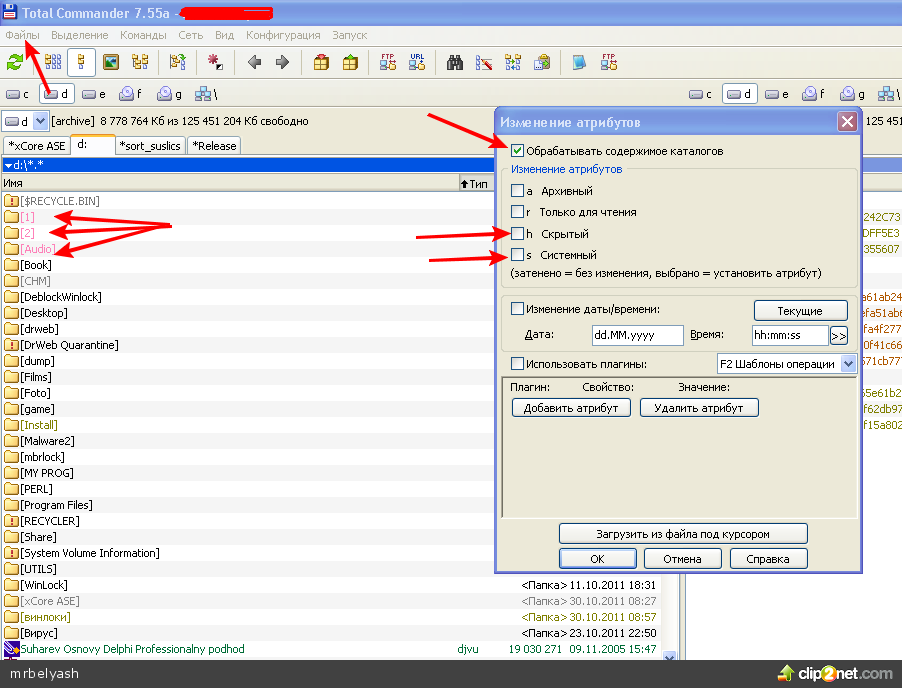Image resolution: width=902 pixels, height=688 pixels.
Task: Open FTP connect icon beside the URL icon
Action: 388,62
